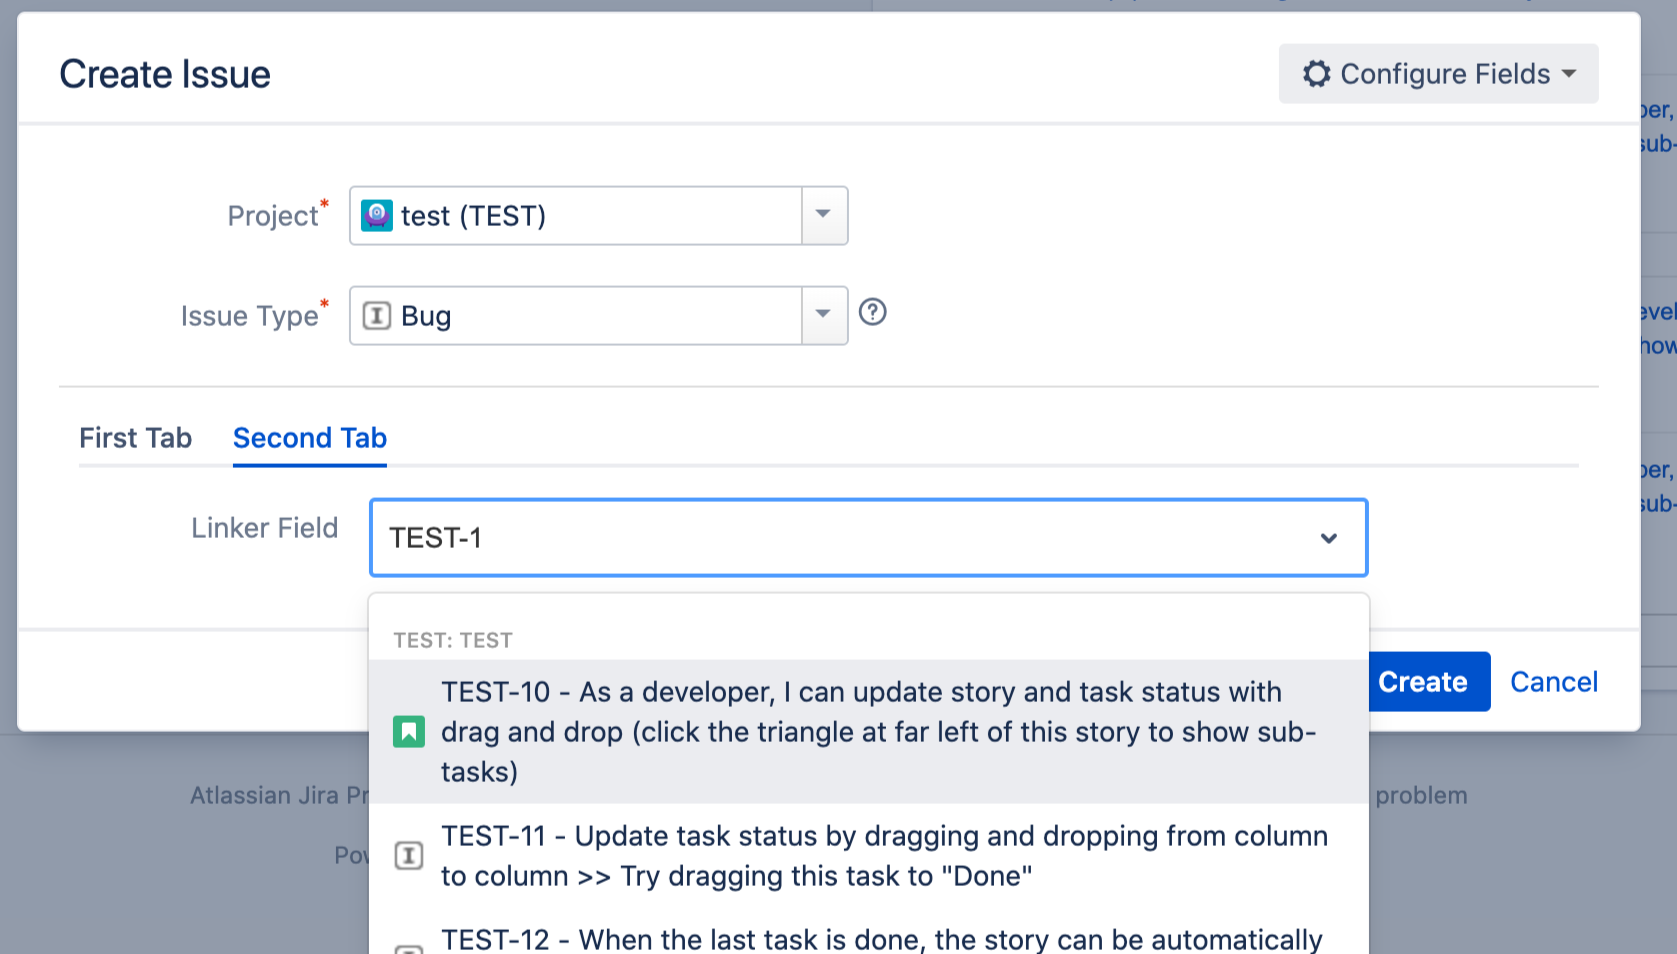Viewport: 1677px width, 954px height.
Task: Toggle the Linker Field chevron
Action: point(1329,538)
